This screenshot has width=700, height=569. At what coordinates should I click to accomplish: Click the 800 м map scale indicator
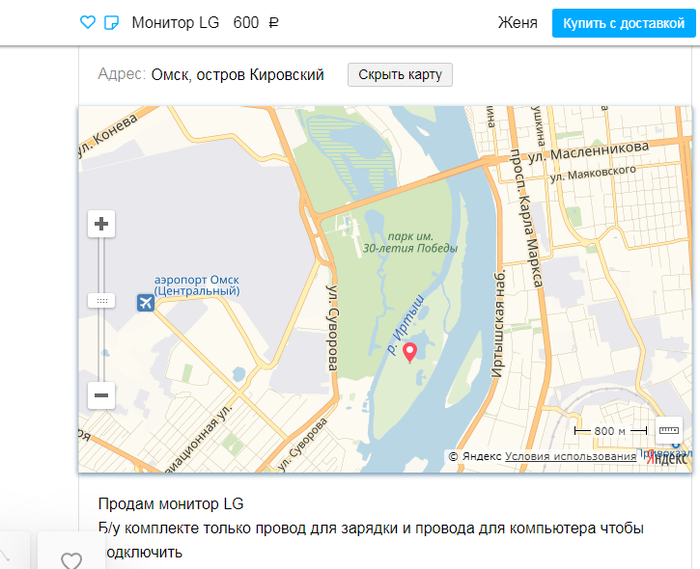tap(610, 431)
